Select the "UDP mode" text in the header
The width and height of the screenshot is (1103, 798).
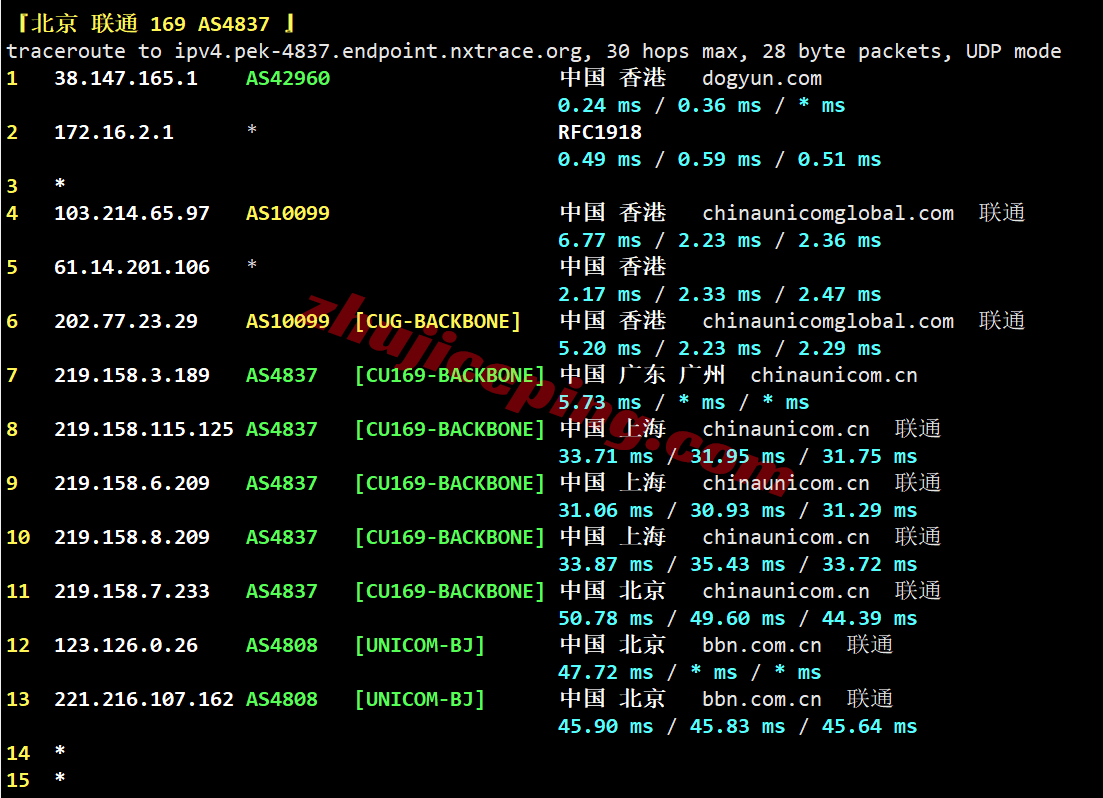pyautogui.click(x=1013, y=51)
